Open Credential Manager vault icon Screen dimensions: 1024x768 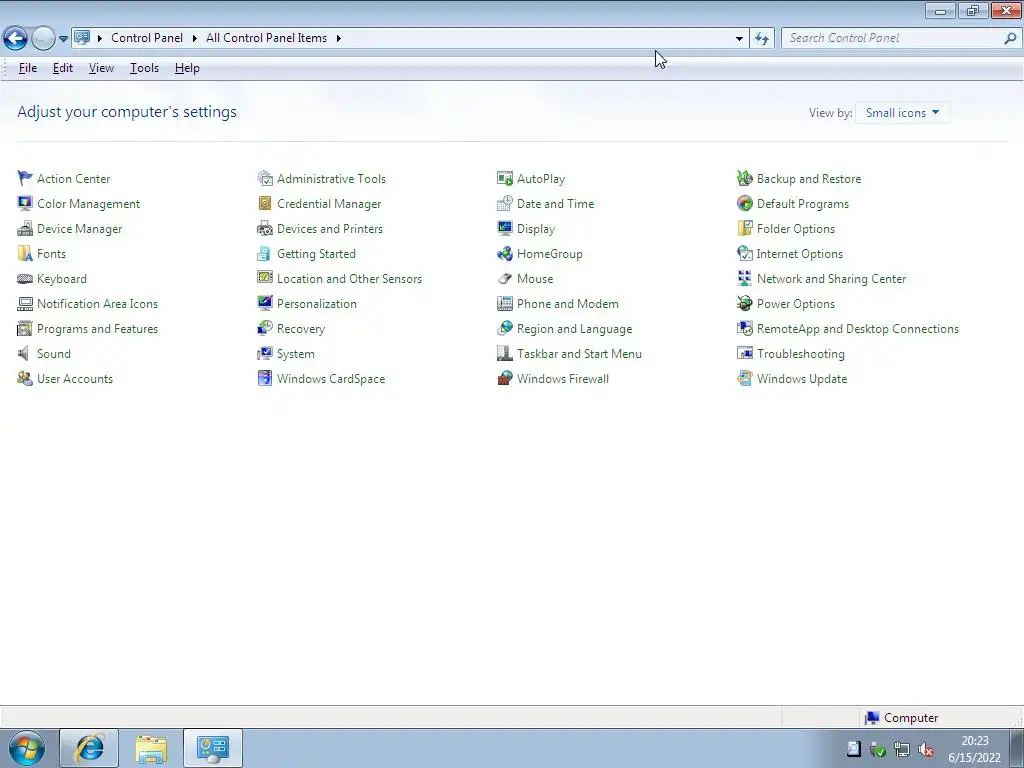264,203
